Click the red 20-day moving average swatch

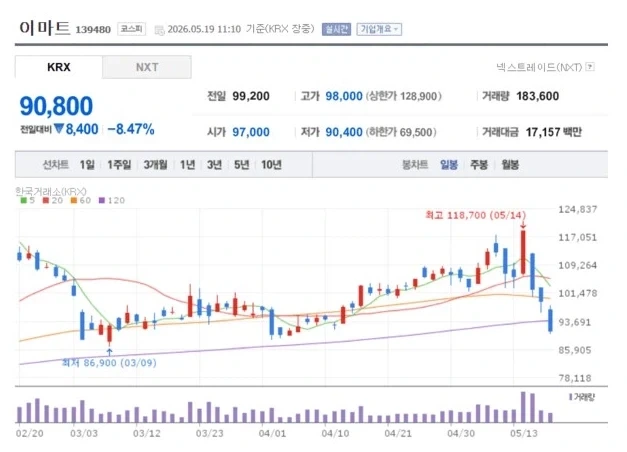click(x=46, y=200)
